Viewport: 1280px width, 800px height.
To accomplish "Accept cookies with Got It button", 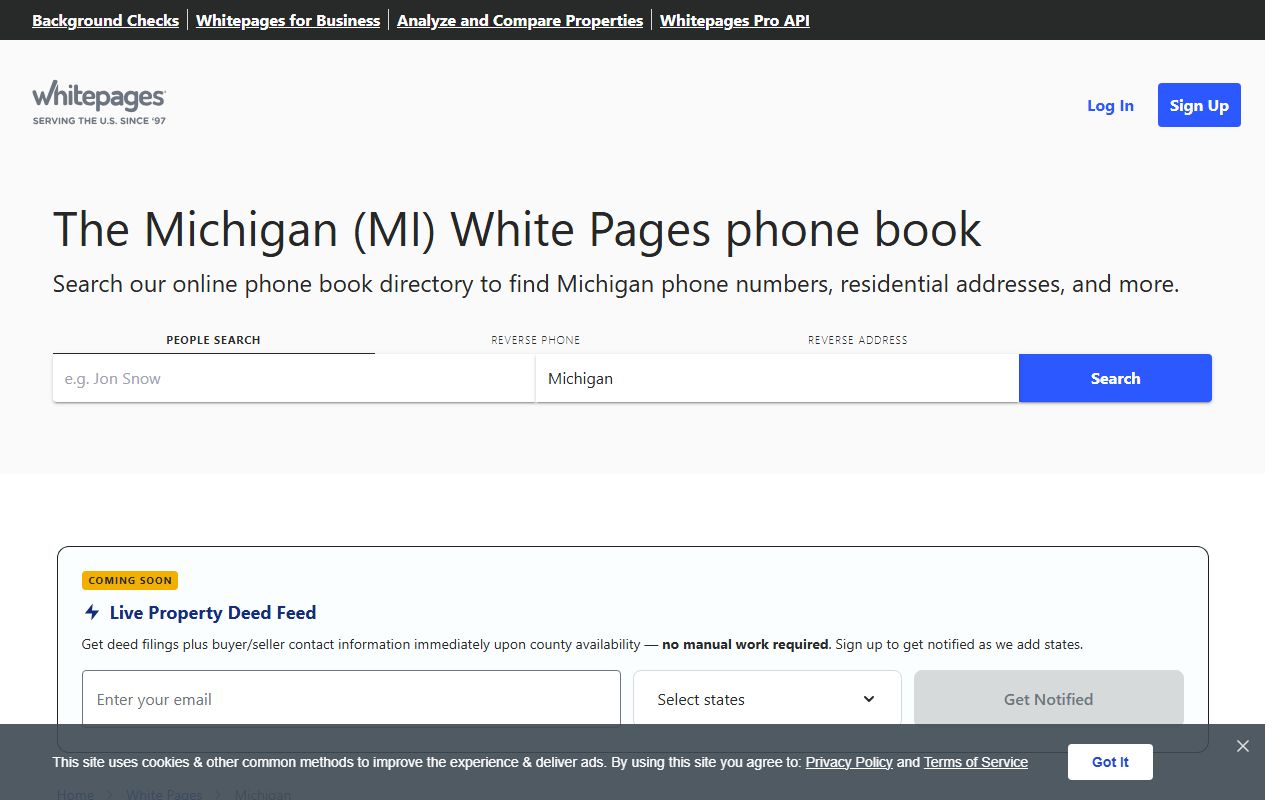I will pyautogui.click(x=1110, y=762).
